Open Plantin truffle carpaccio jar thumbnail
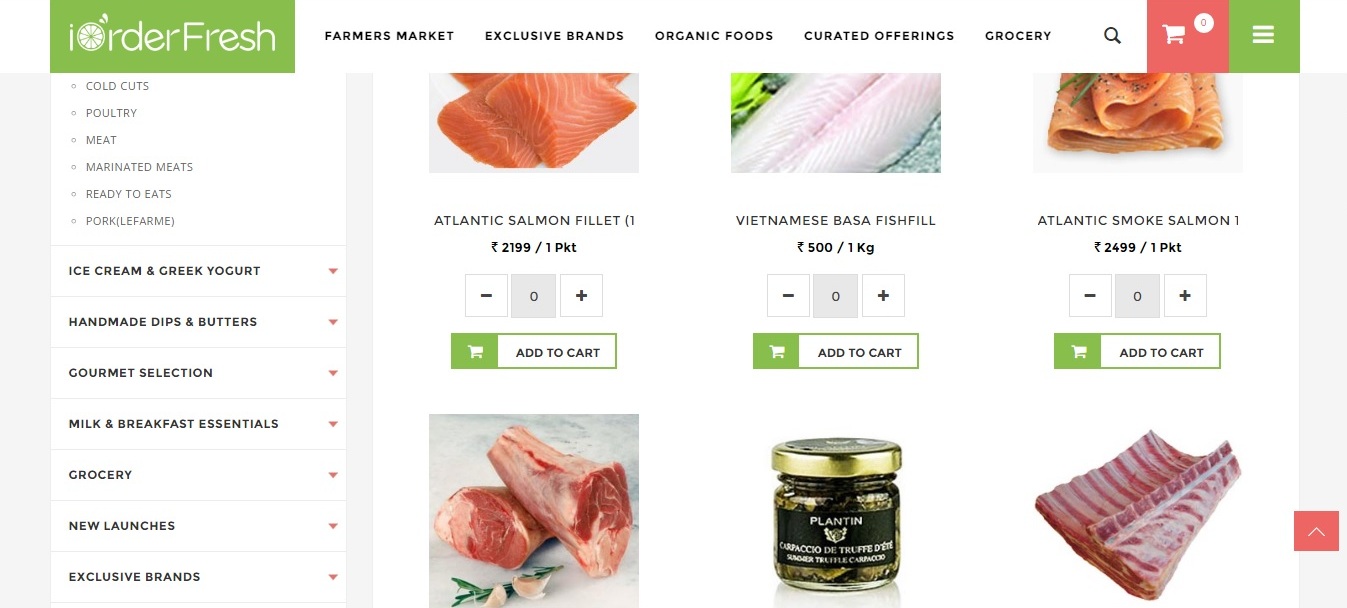This screenshot has height=608, width=1347. (x=836, y=511)
